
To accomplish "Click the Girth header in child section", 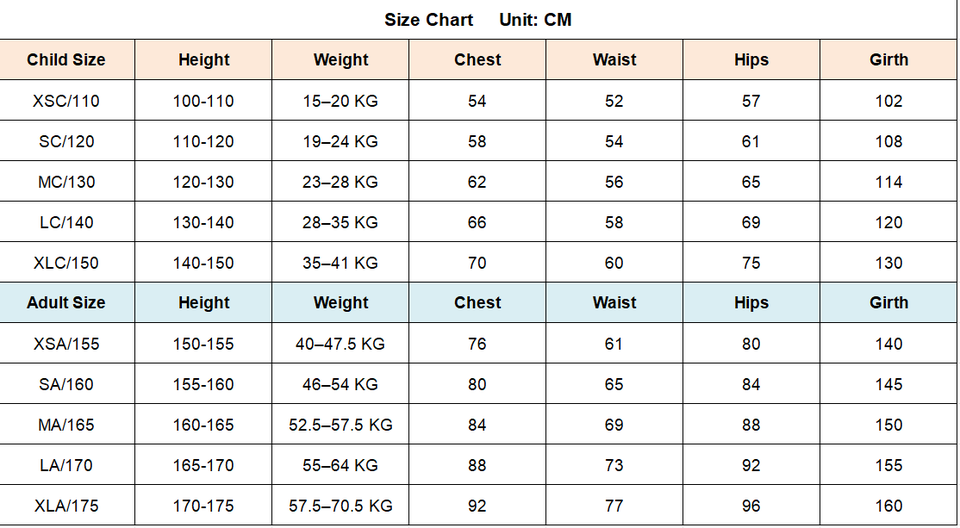I will tap(888, 60).
